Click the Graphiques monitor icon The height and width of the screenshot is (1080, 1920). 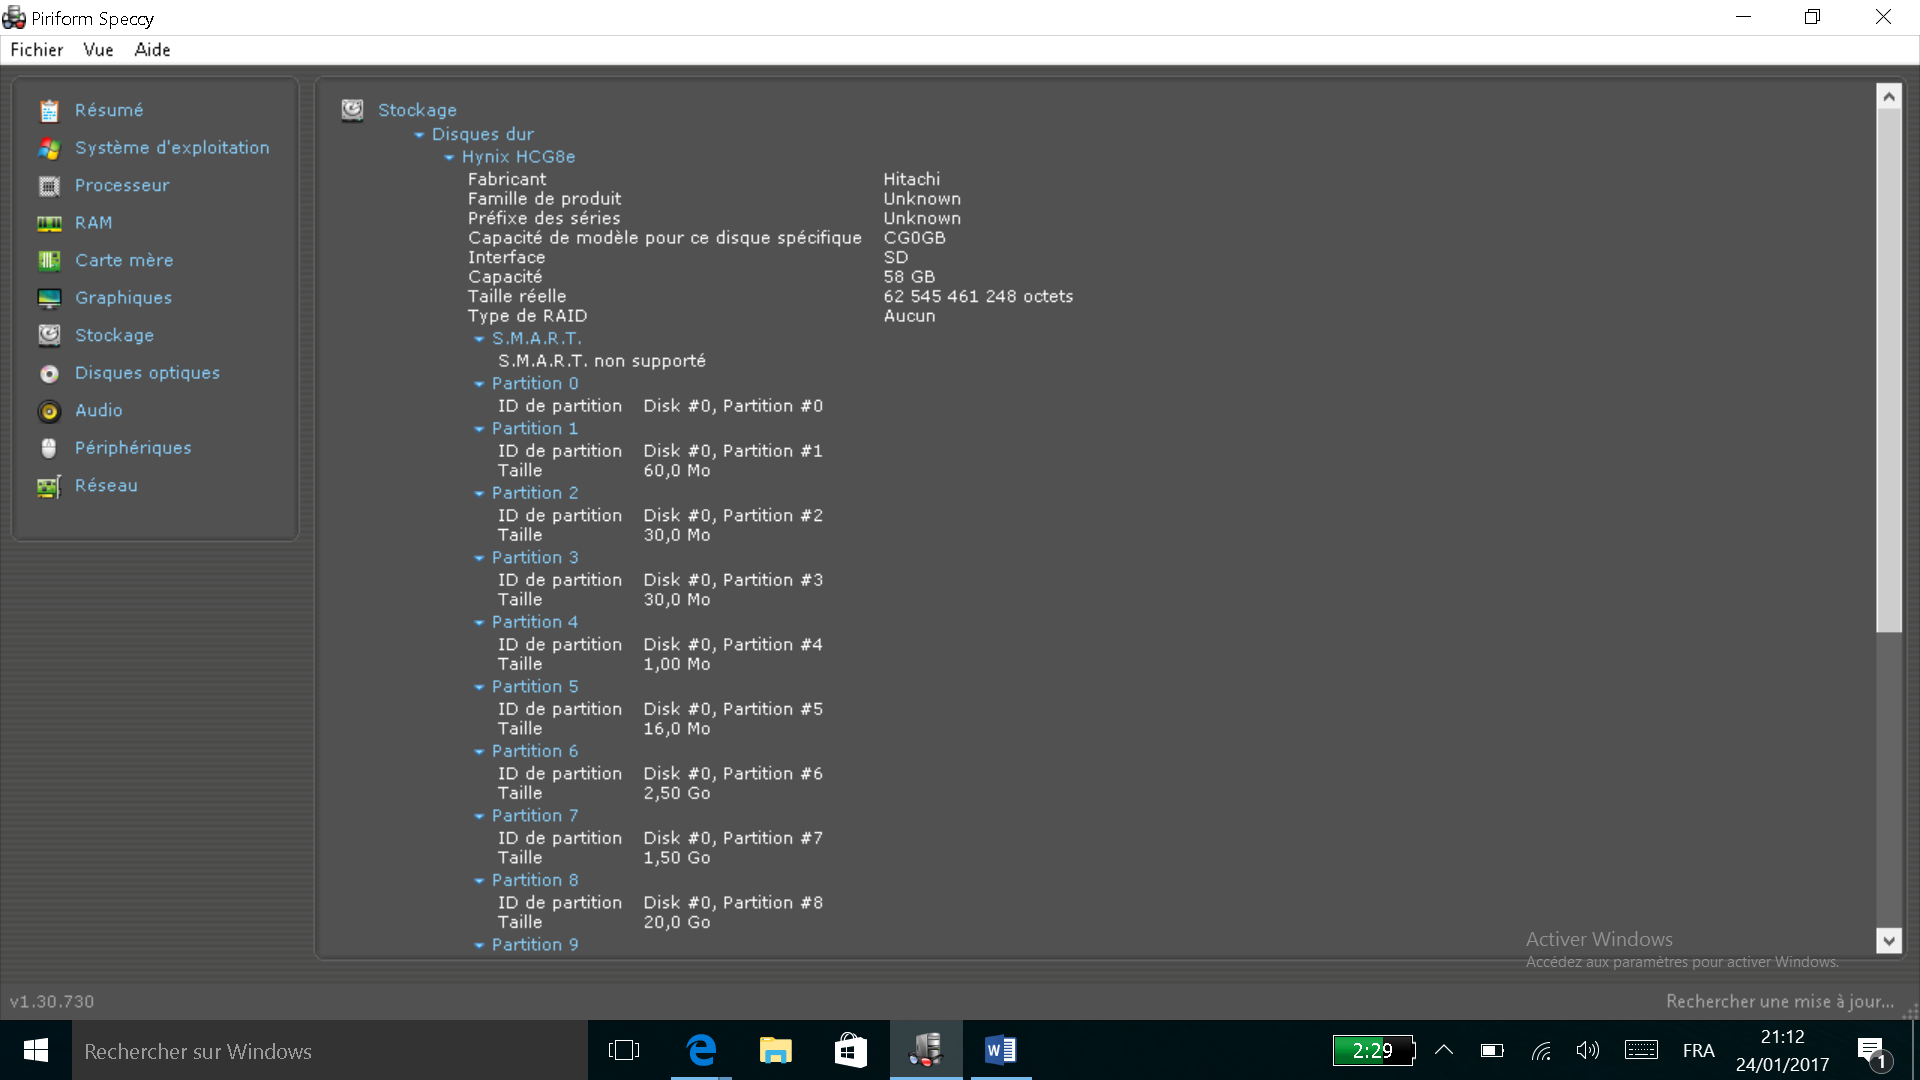[49, 298]
